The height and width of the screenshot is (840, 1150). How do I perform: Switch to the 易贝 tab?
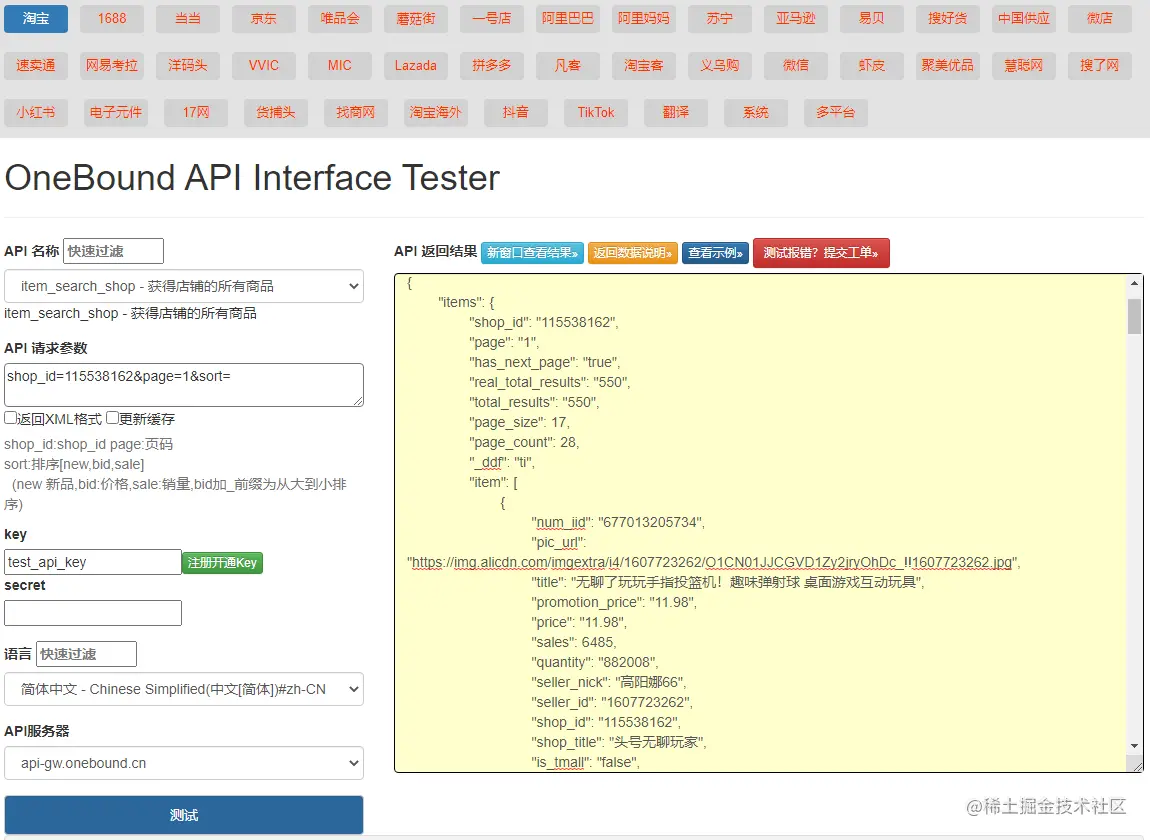click(x=871, y=18)
